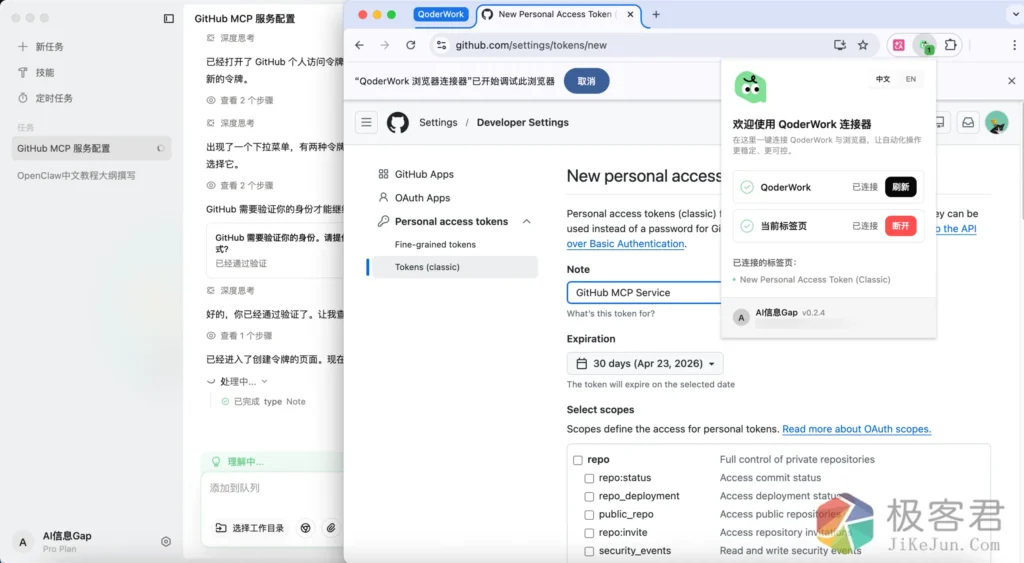
Task: Click the GitHub Octocat logo
Action: pyautogui.click(x=398, y=122)
